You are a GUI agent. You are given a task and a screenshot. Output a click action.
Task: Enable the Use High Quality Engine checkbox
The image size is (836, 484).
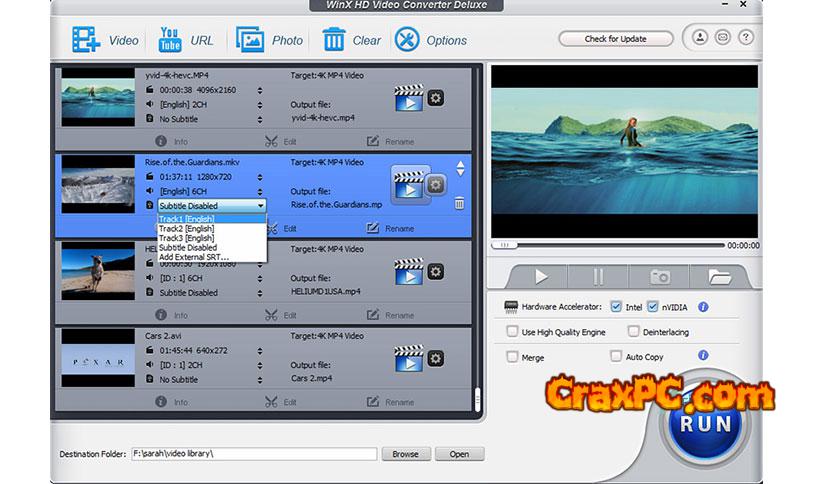pyautogui.click(x=513, y=331)
